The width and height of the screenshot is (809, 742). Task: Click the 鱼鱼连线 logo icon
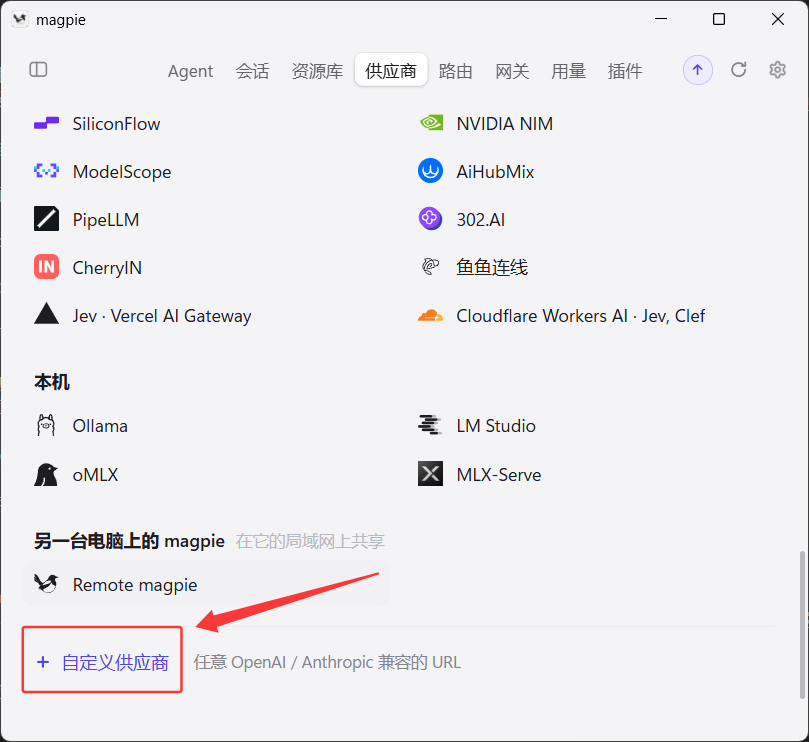(430, 267)
